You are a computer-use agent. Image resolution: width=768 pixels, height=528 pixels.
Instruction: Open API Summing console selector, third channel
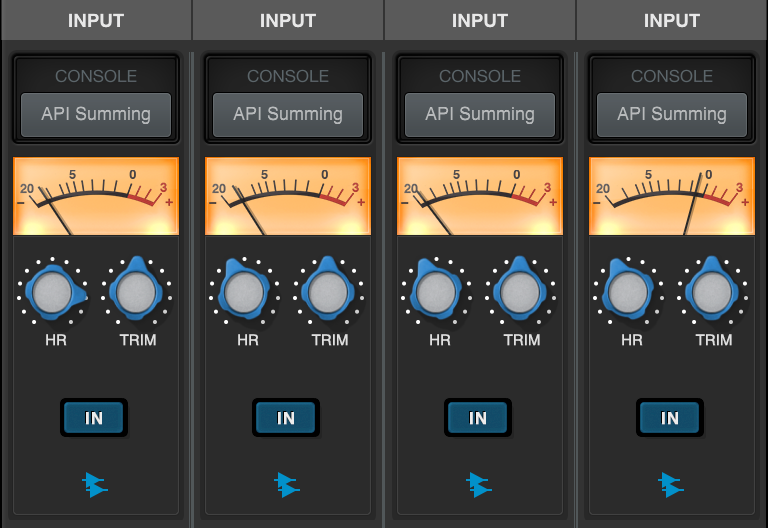coord(480,115)
